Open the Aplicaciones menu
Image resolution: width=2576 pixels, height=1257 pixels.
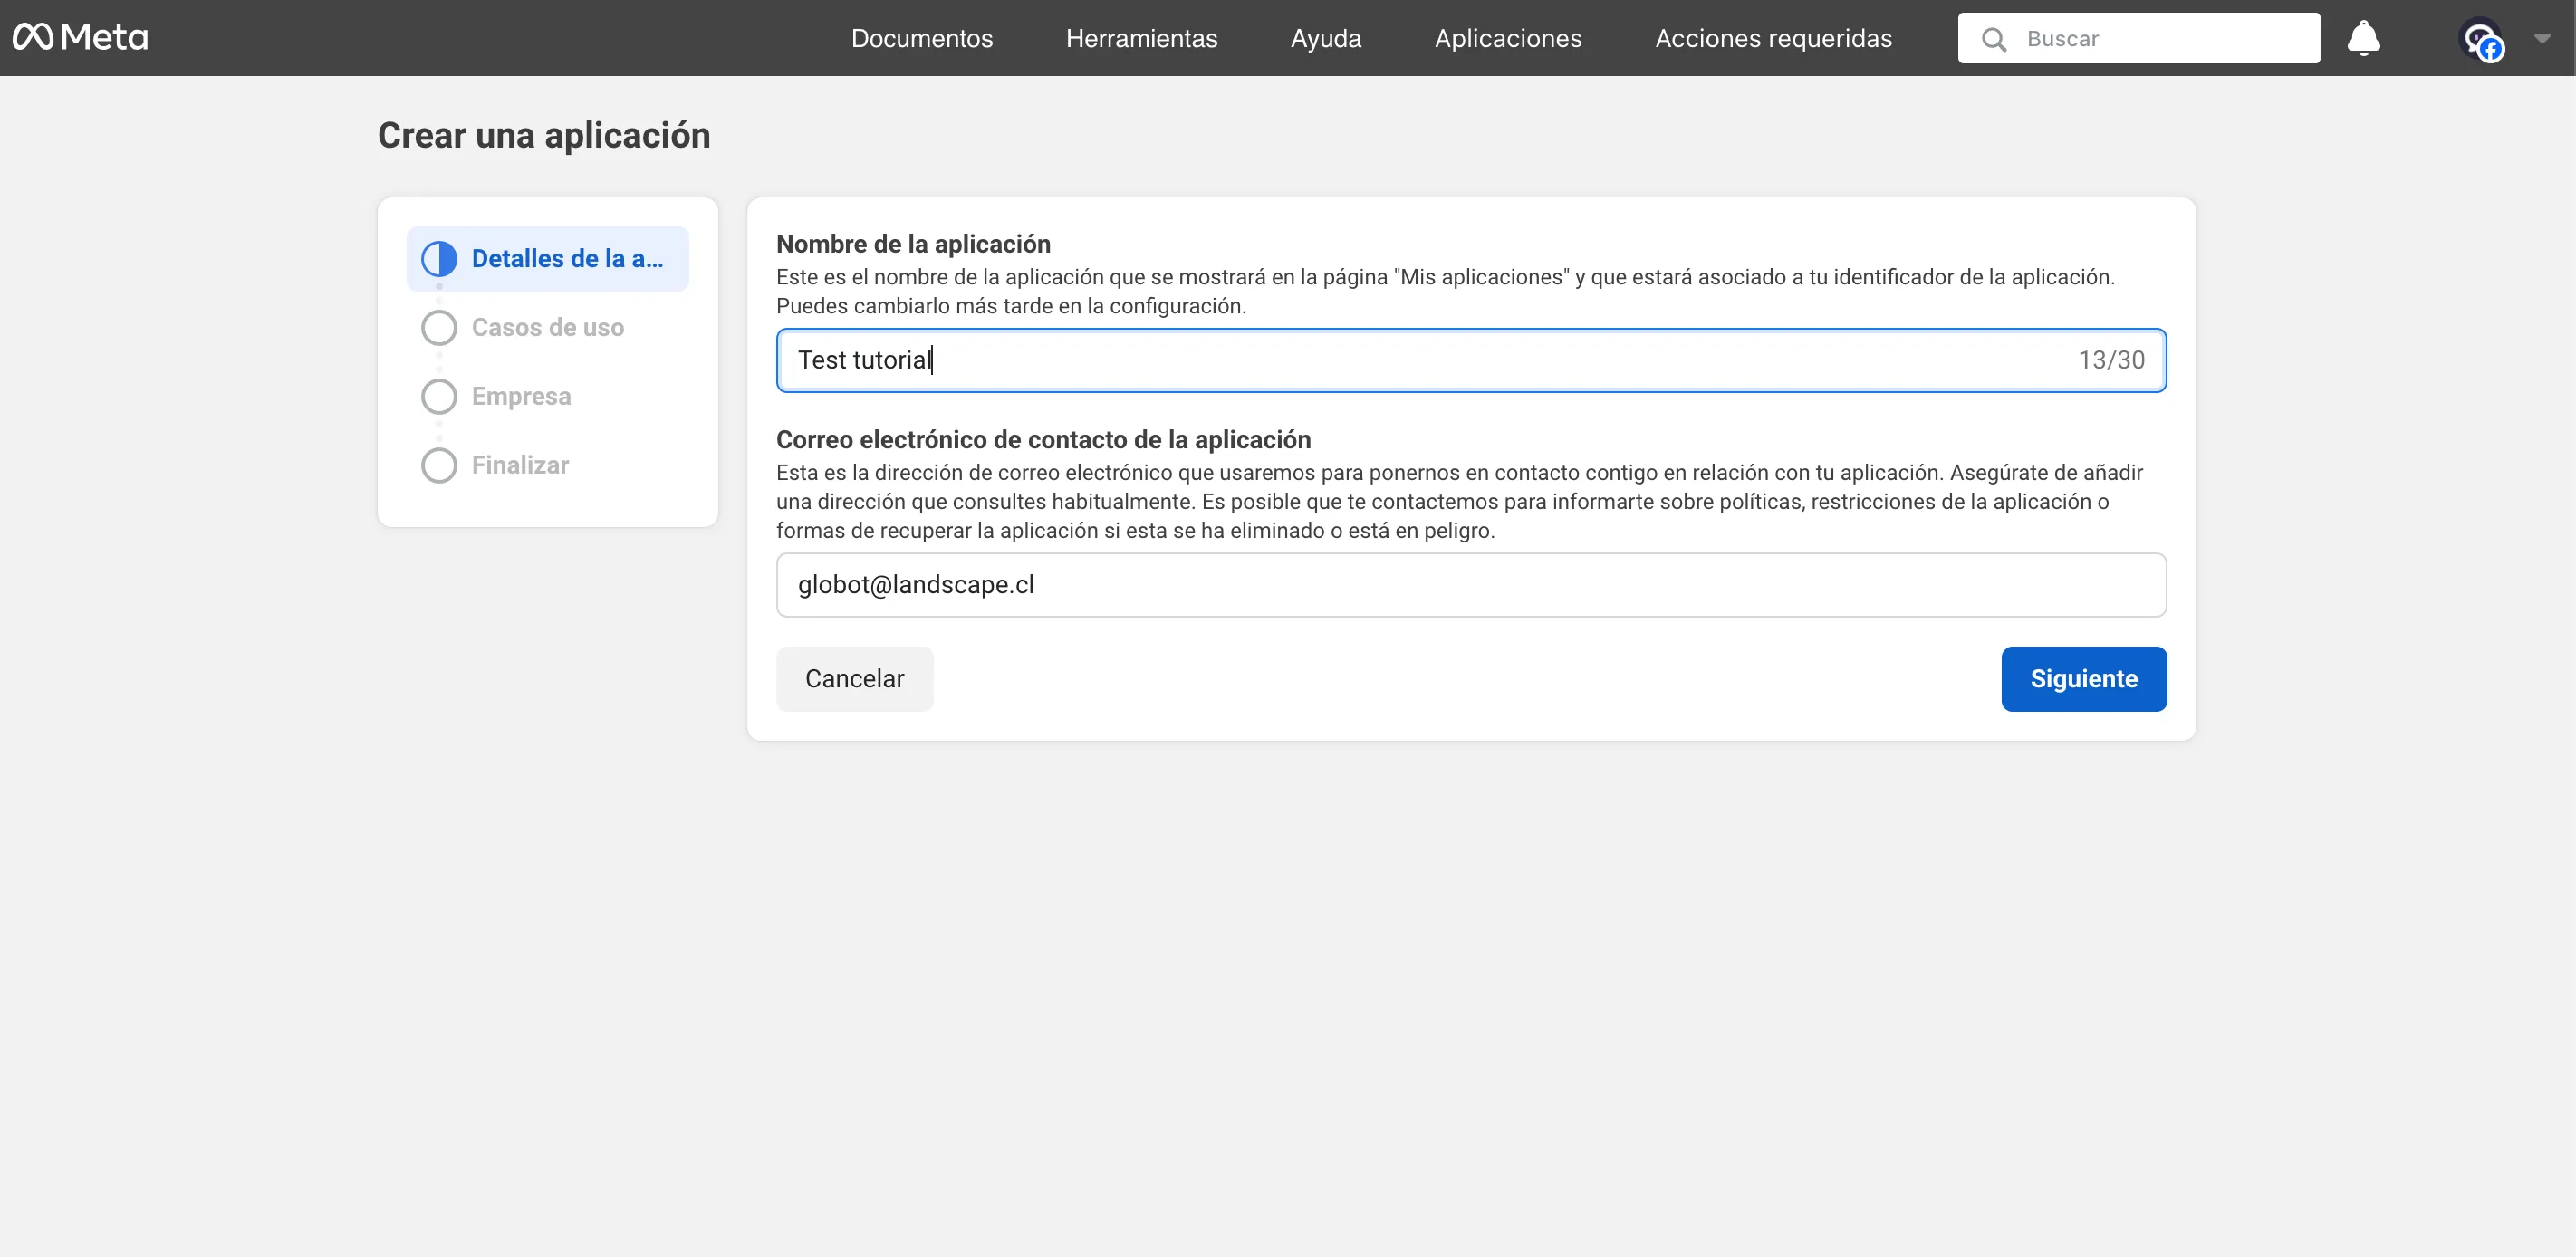pyautogui.click(x=1508, y=38)
